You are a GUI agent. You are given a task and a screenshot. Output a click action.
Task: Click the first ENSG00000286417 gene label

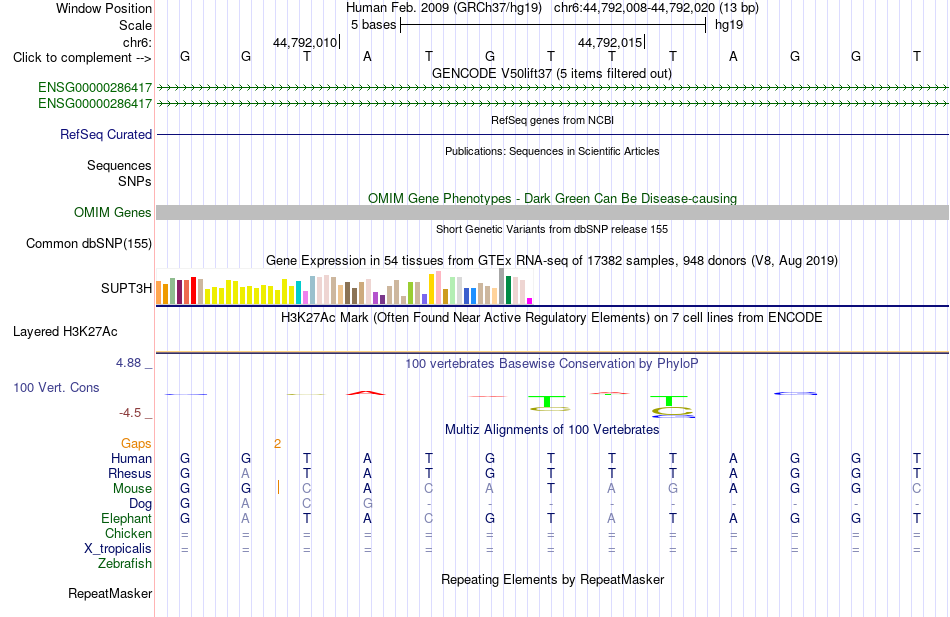point(95,88)
